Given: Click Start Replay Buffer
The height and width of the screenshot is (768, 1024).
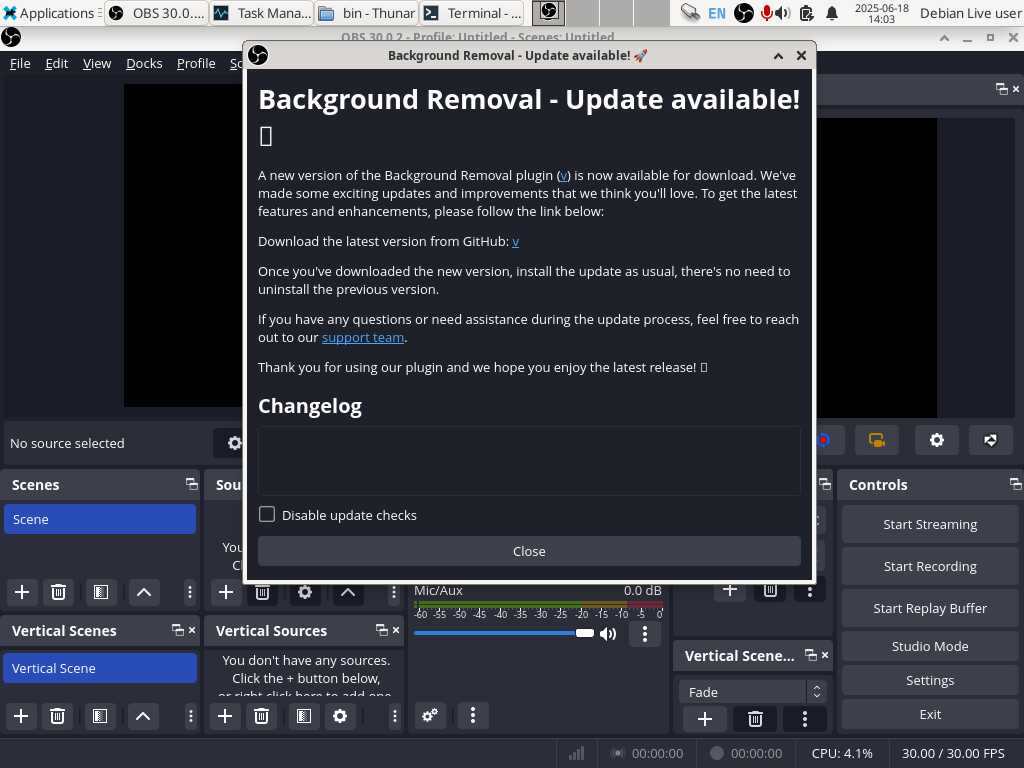Looking at the screenshot, I should click(x=930, y=608).
